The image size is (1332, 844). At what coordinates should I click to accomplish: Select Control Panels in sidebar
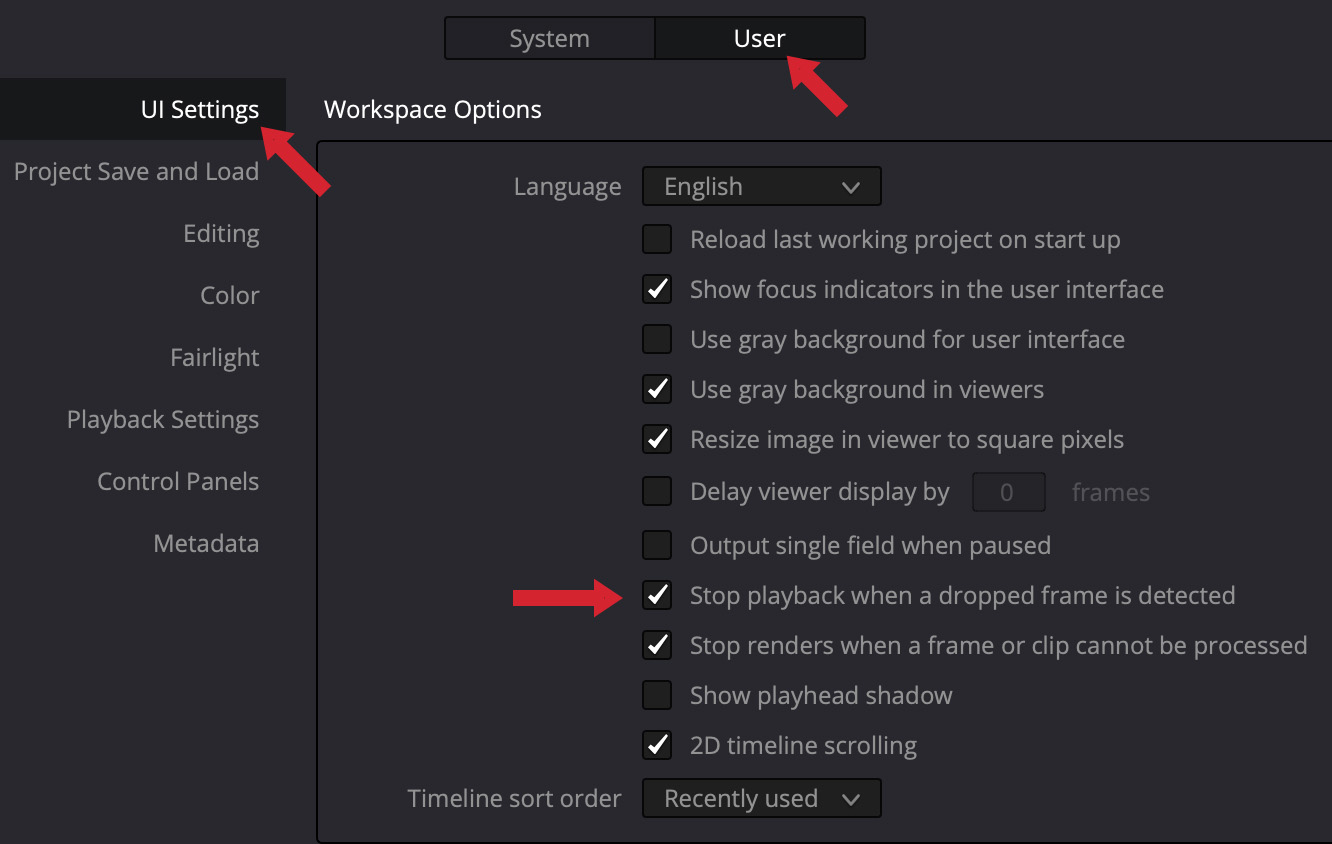[x=178, y=482]
